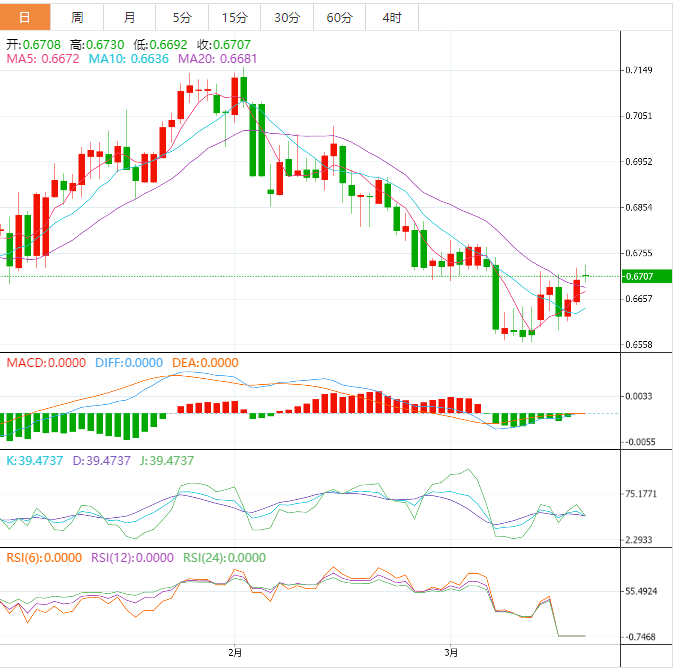Click the 3月 marker on time axis
Screen dimensions: 673x672
pos(451,653)
